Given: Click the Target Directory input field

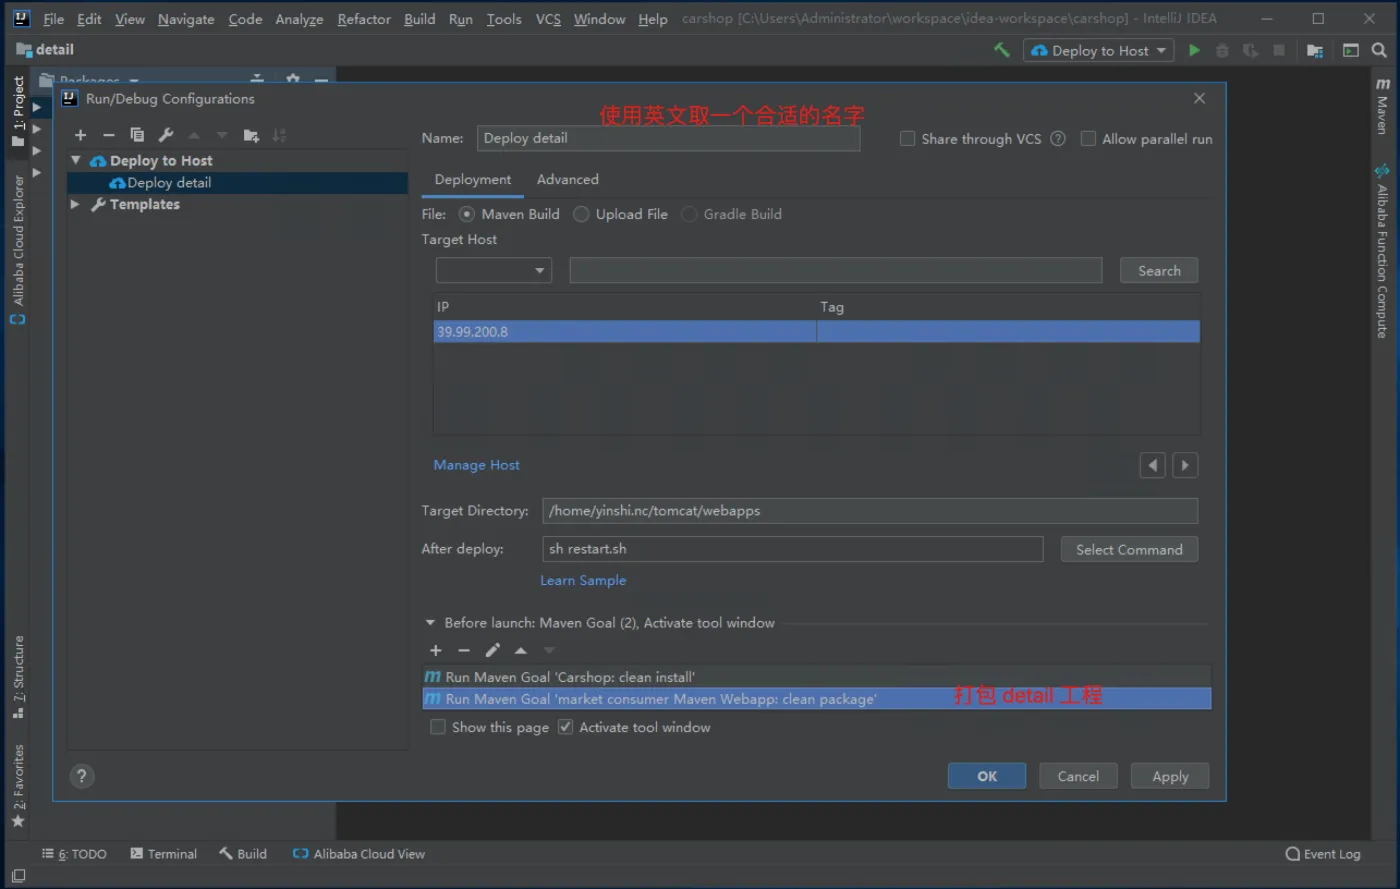Looking at the screenshot, I should (870, 510).
